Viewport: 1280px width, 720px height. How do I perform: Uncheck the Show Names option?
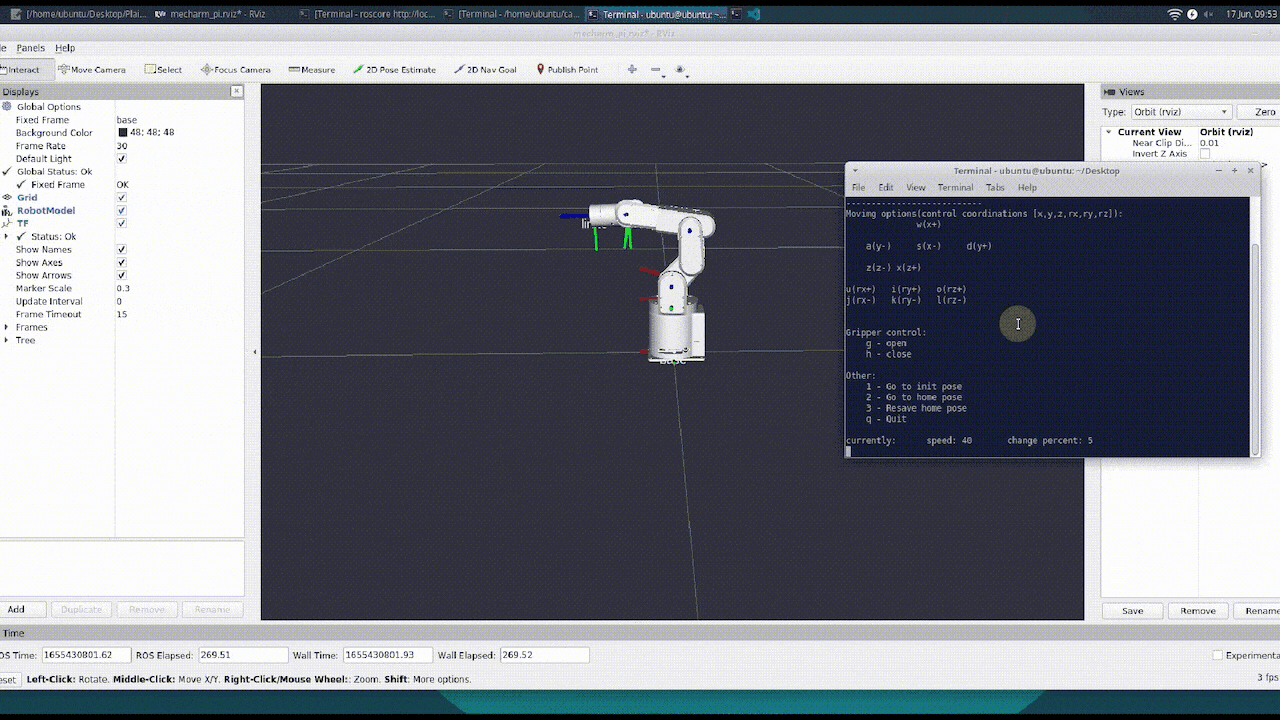[x=122, y=250]
